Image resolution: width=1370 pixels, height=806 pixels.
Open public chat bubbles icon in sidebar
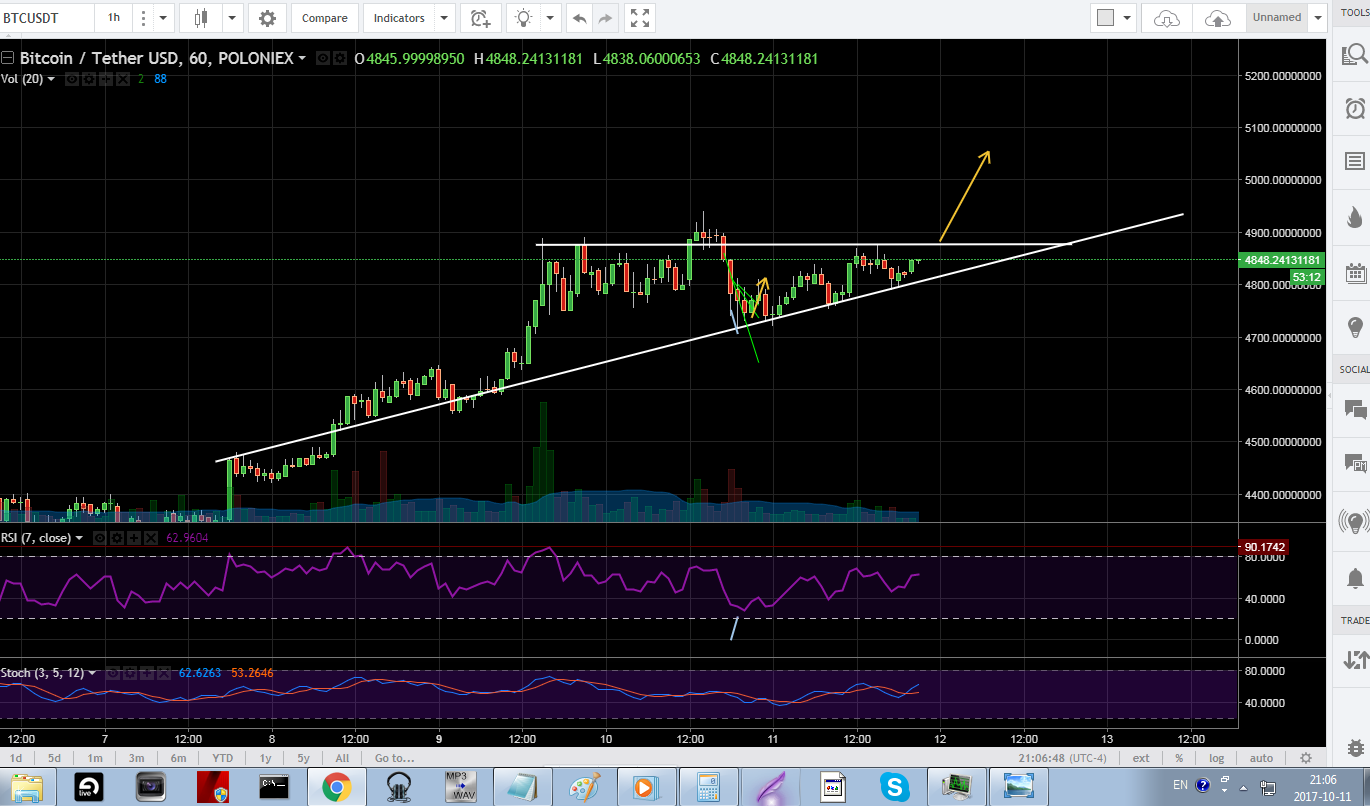[x=1355, y=408]
